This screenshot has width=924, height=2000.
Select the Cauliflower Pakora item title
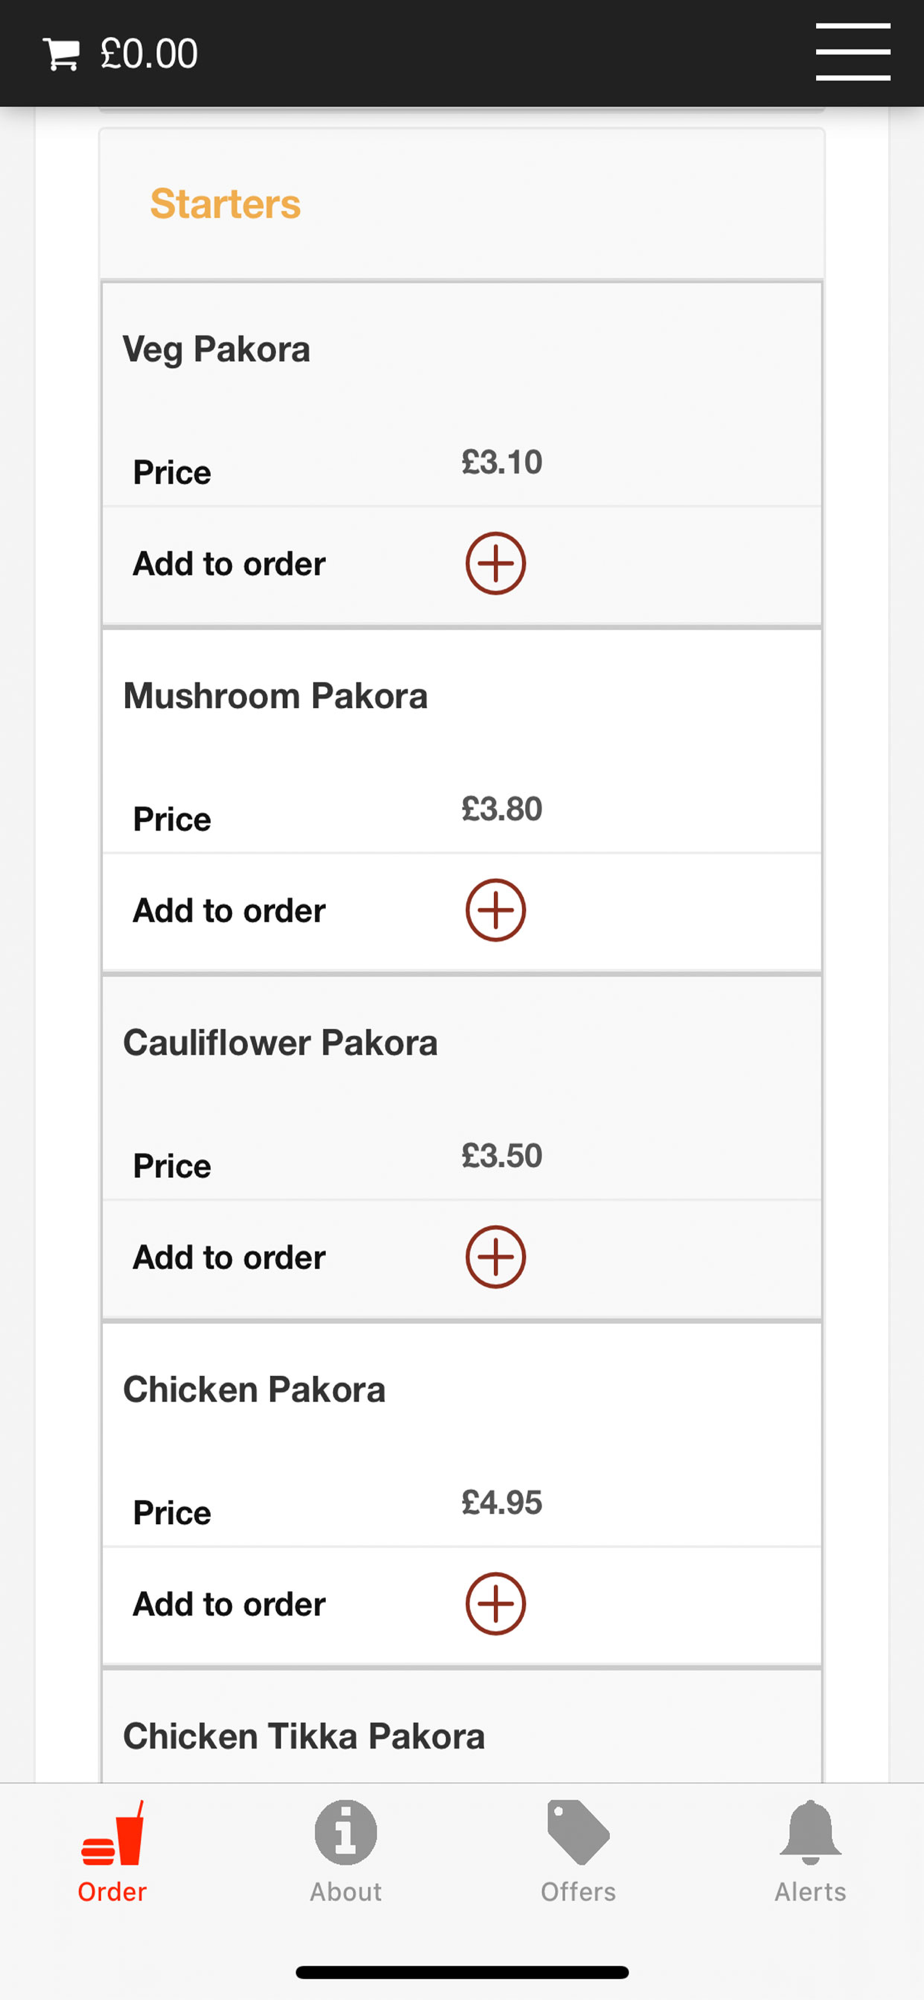pos(280,1043)
